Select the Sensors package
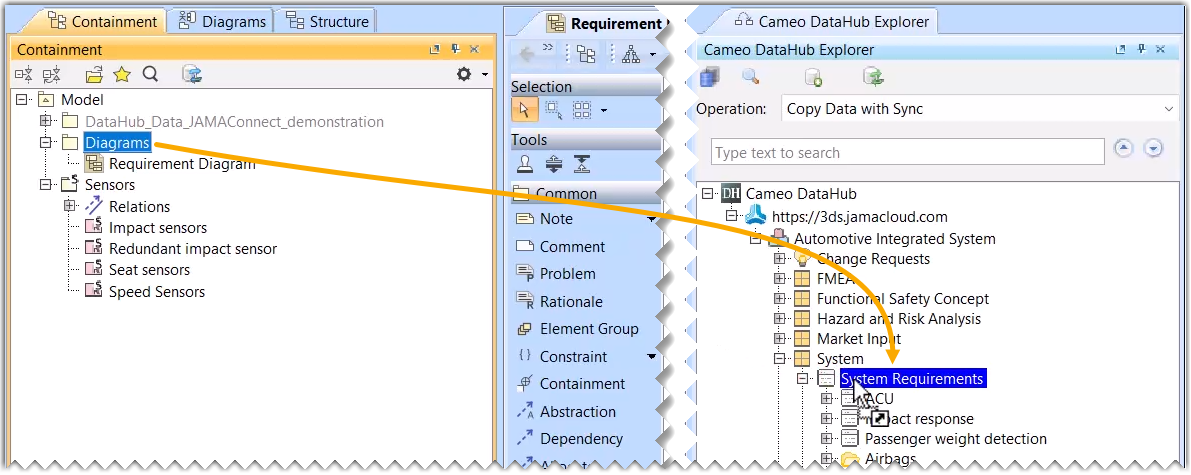The height and width of the screenshot is (475, 1191). pyautogui.click(x=110, y=185)
